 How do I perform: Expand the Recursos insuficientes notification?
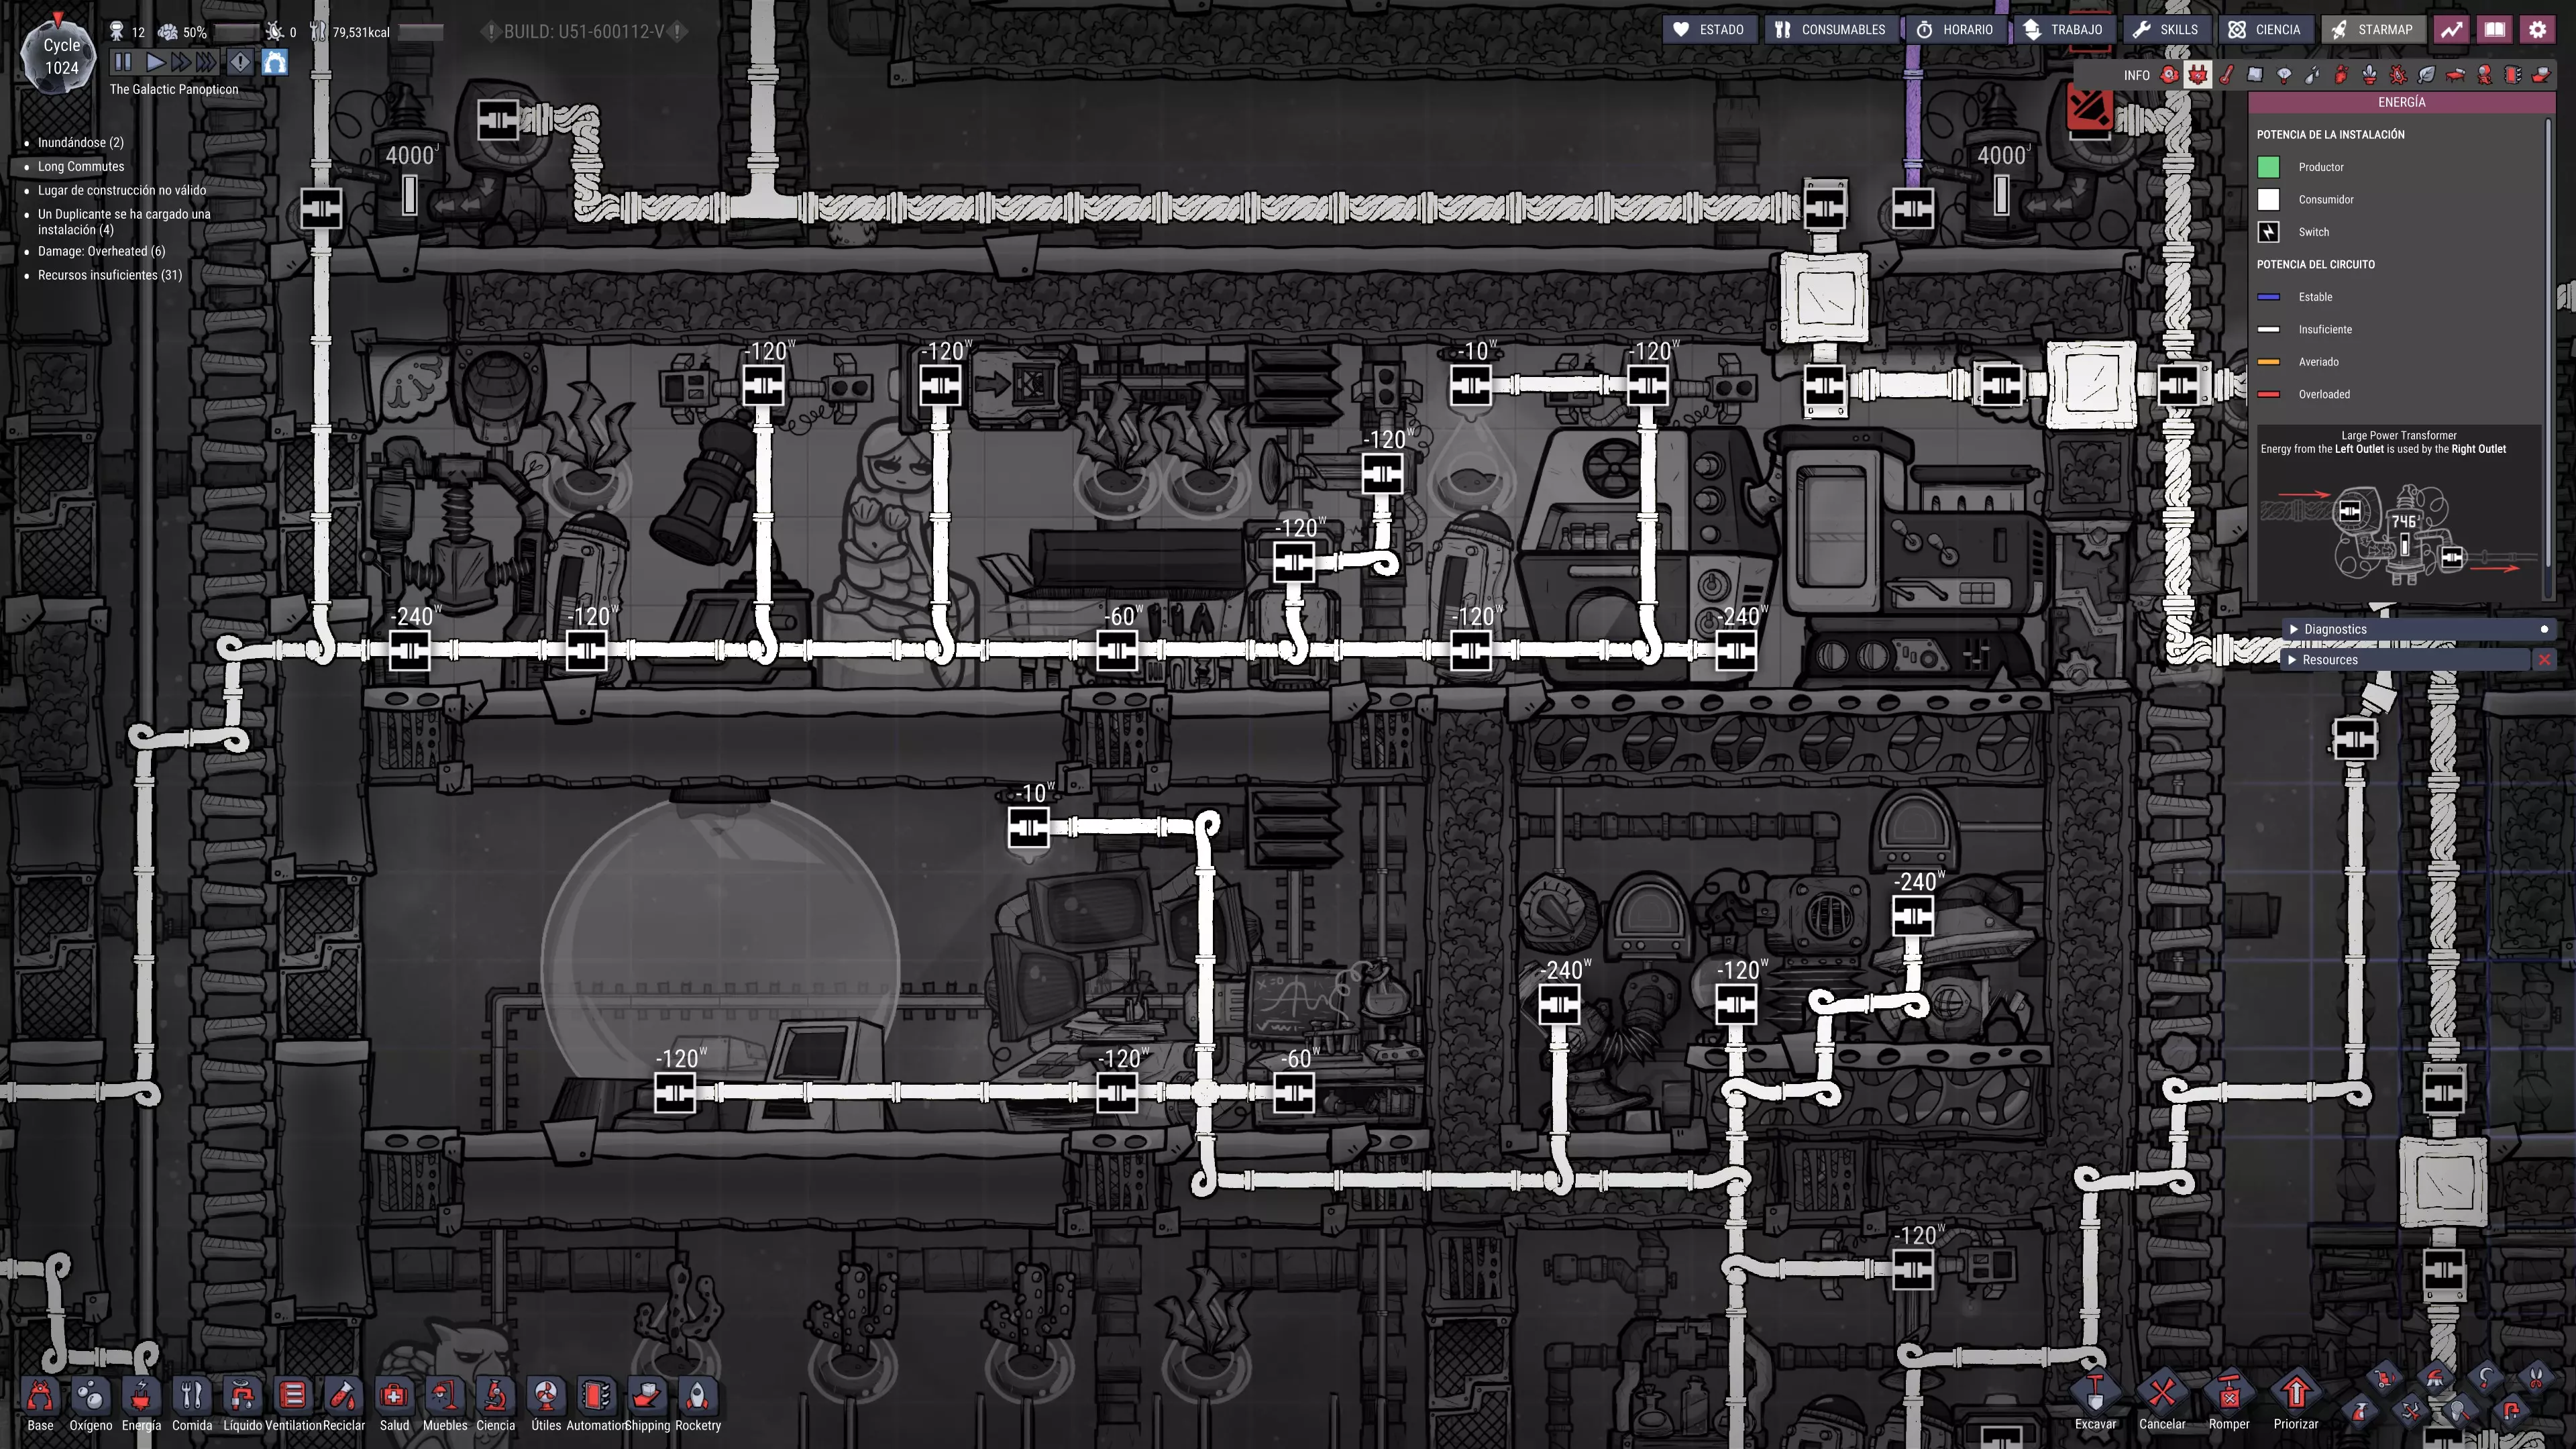coord(110,275)
